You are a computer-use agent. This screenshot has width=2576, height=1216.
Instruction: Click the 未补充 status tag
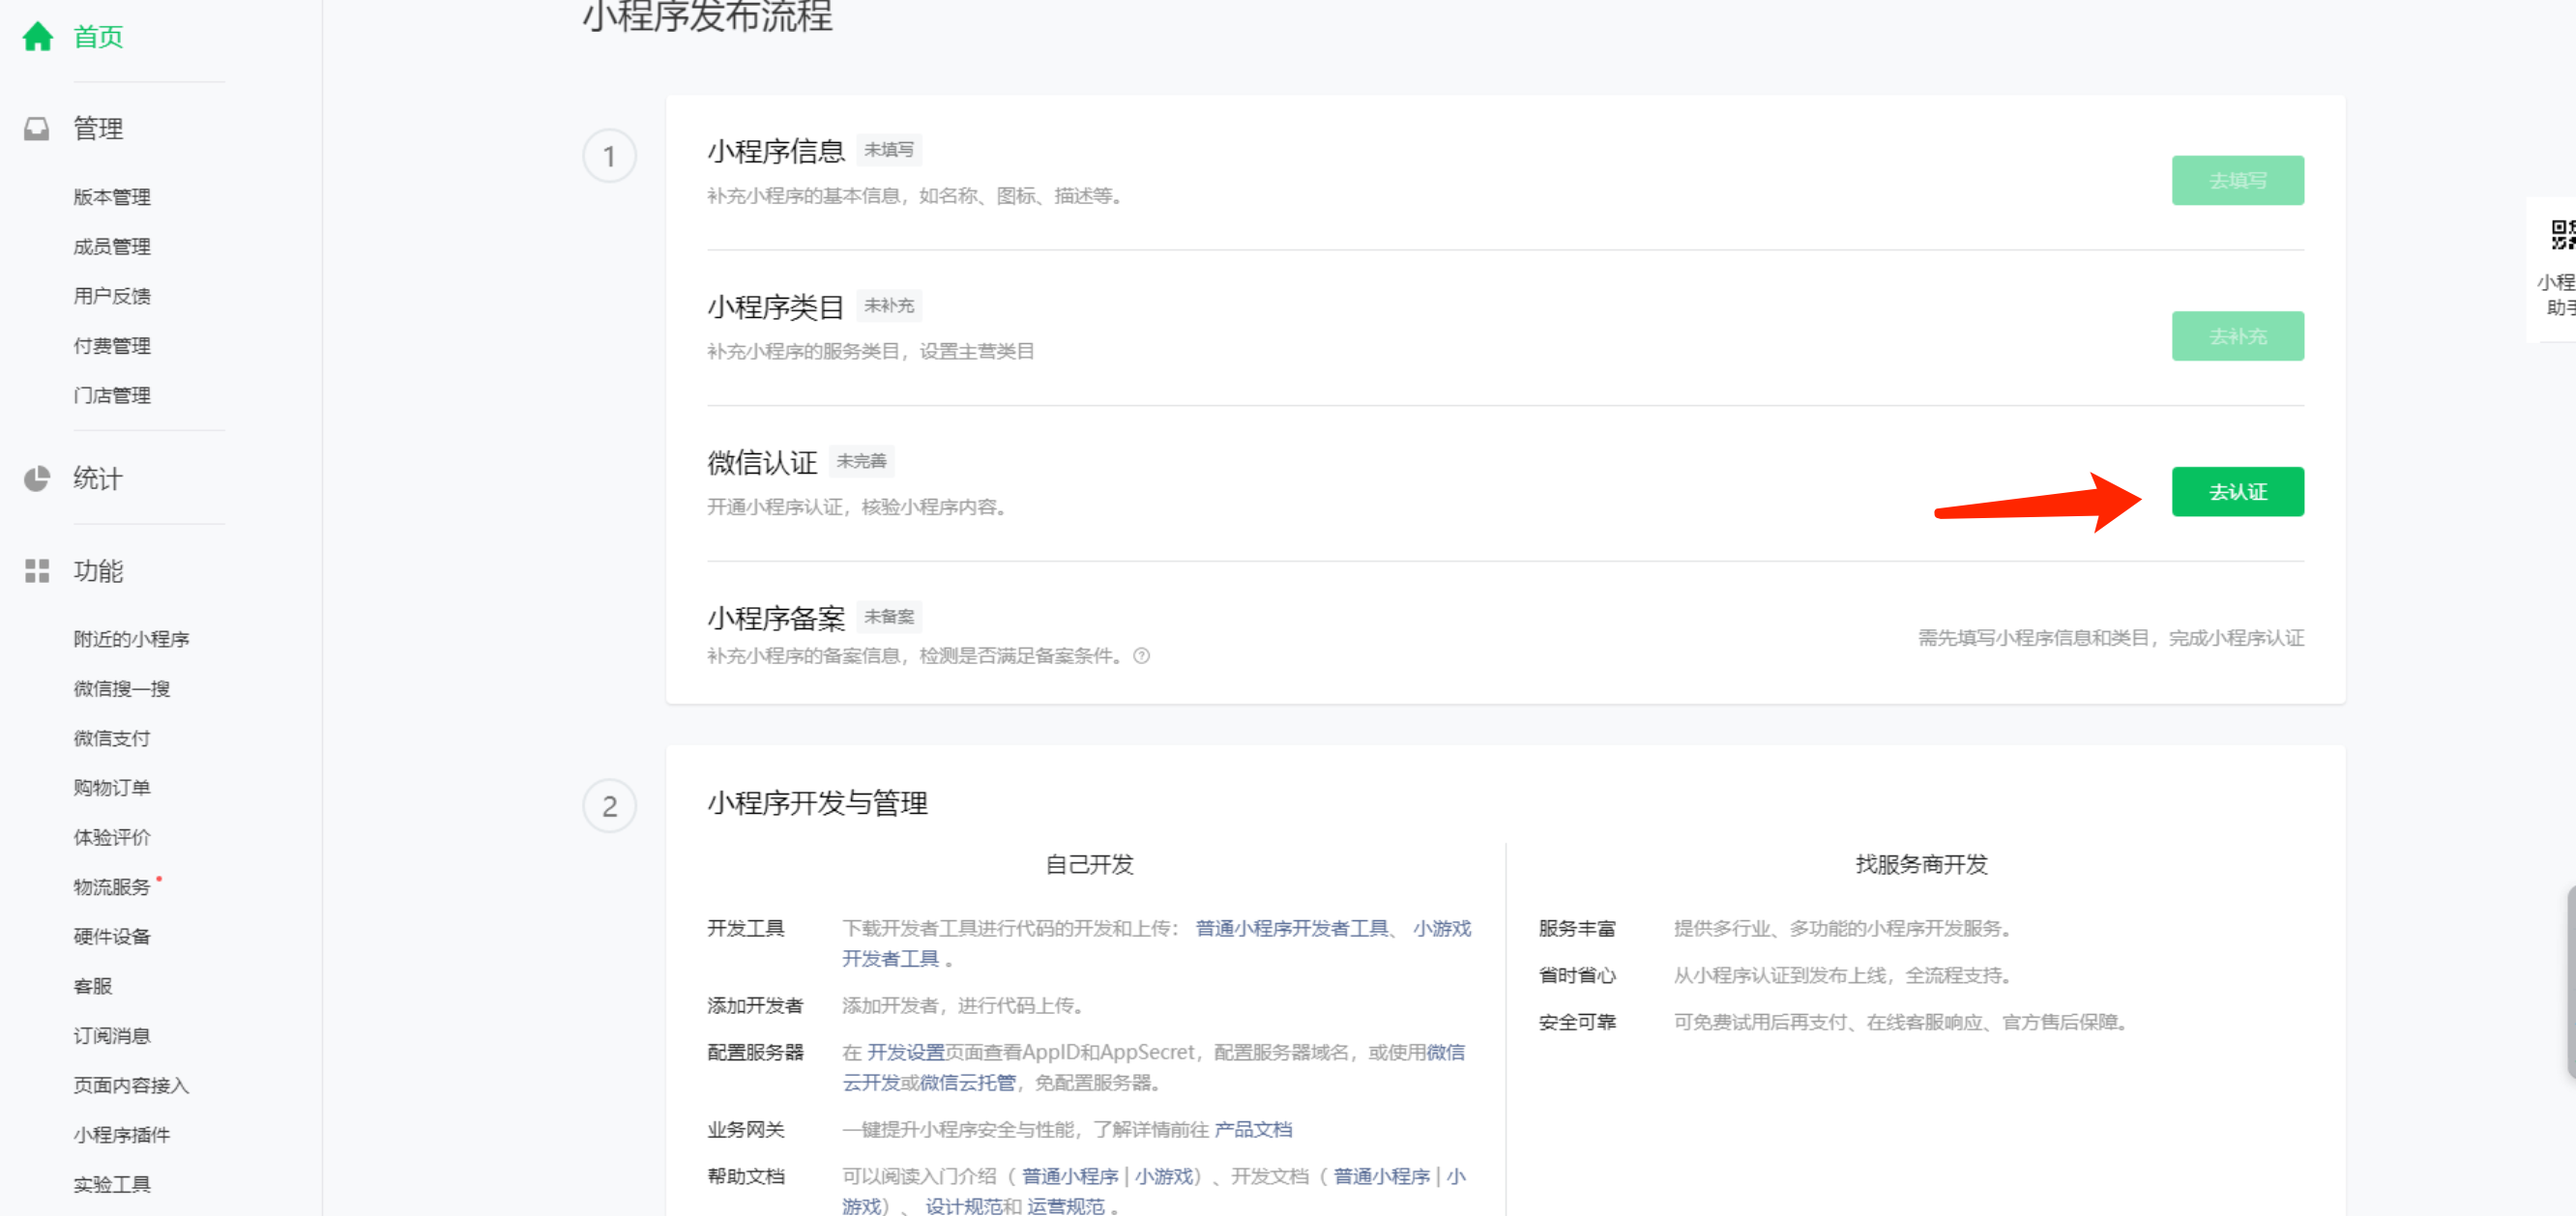pyautogui.click(x=889, y=306)
